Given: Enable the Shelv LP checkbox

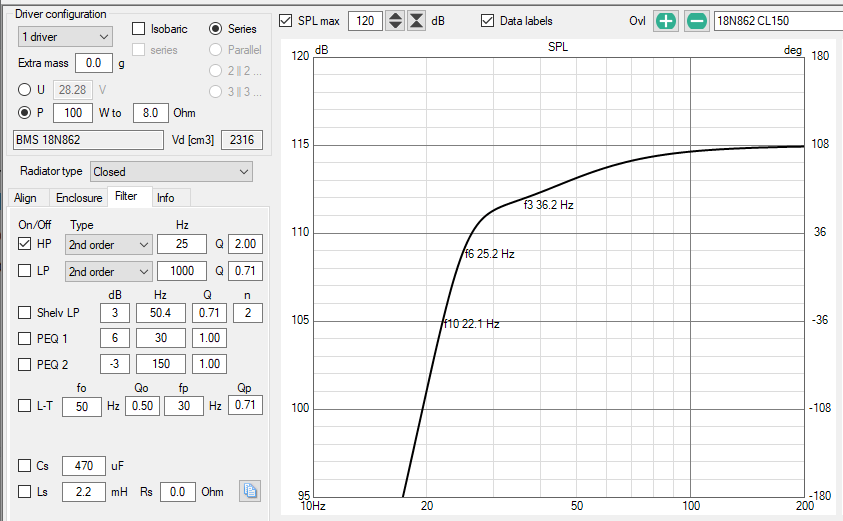Looking at the screenshot, I should [x=24, y=312].
